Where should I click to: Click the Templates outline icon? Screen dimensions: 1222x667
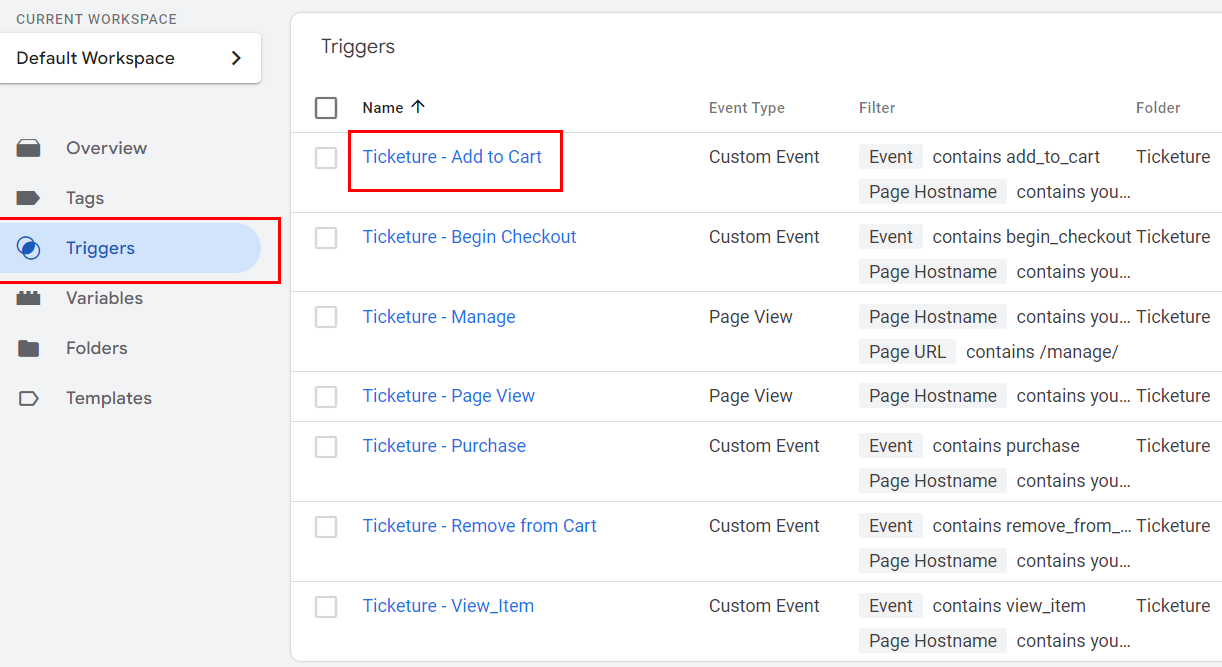29,398
